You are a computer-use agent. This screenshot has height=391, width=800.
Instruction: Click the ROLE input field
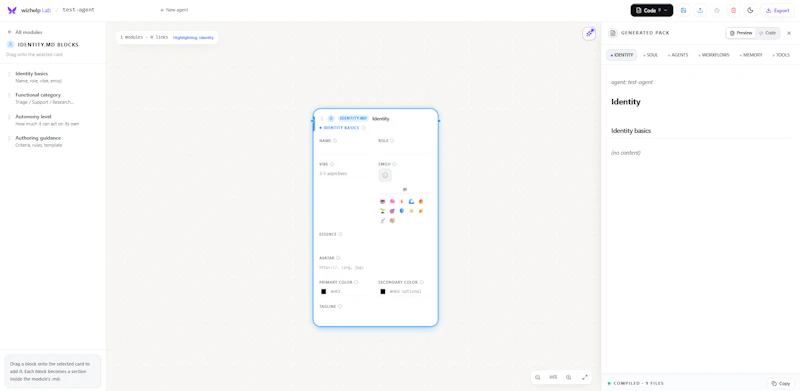tap(404, 150)
